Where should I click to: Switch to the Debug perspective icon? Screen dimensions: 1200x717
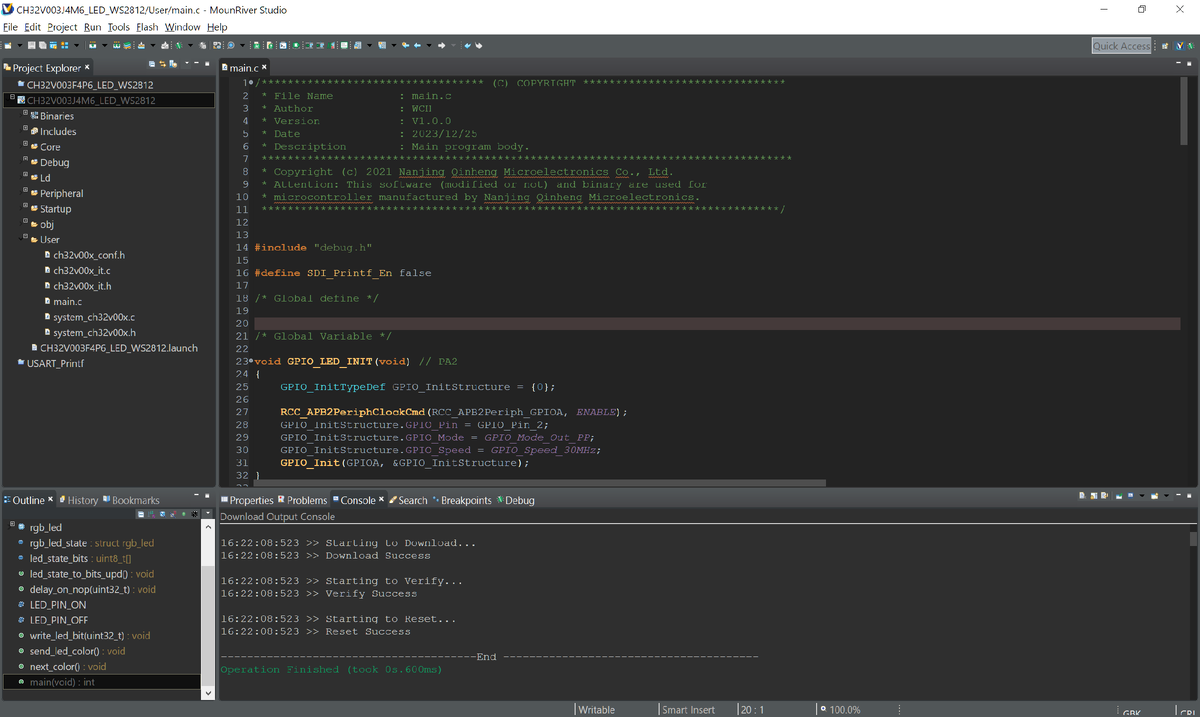(1190, 46)
